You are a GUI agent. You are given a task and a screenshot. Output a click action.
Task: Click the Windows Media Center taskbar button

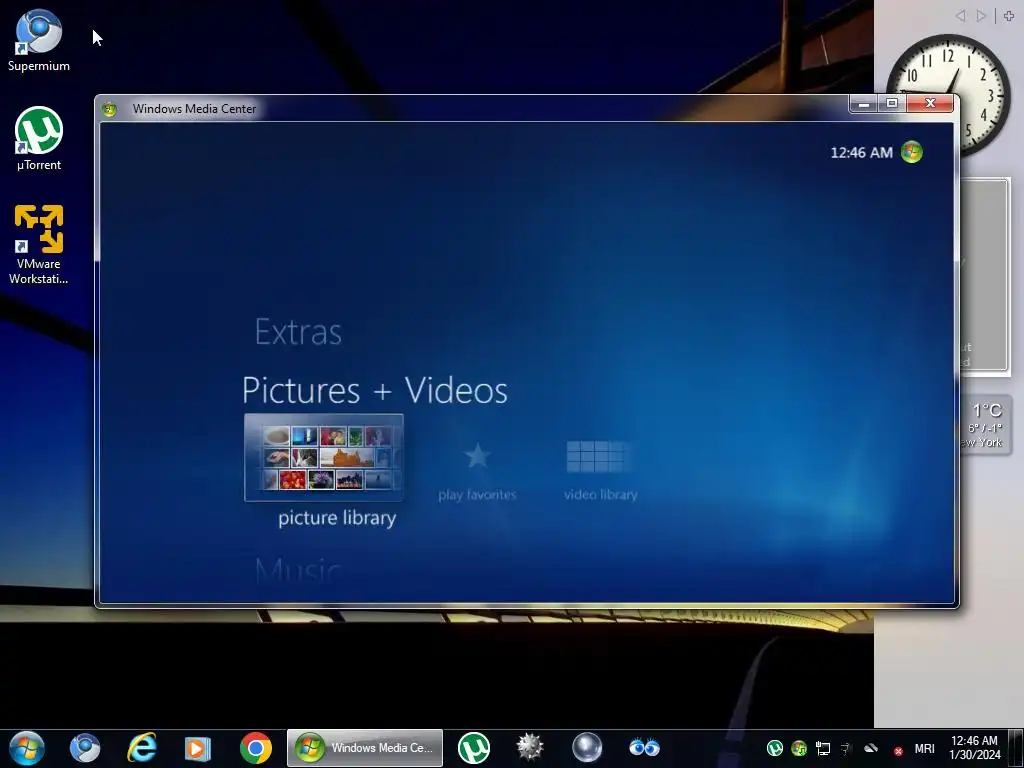365,748
